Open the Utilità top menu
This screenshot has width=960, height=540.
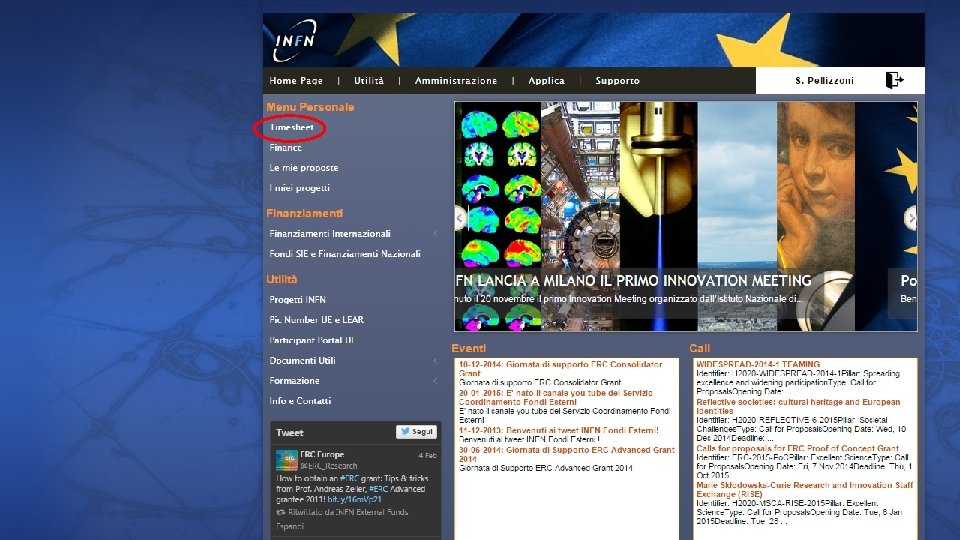click(369, 81)
